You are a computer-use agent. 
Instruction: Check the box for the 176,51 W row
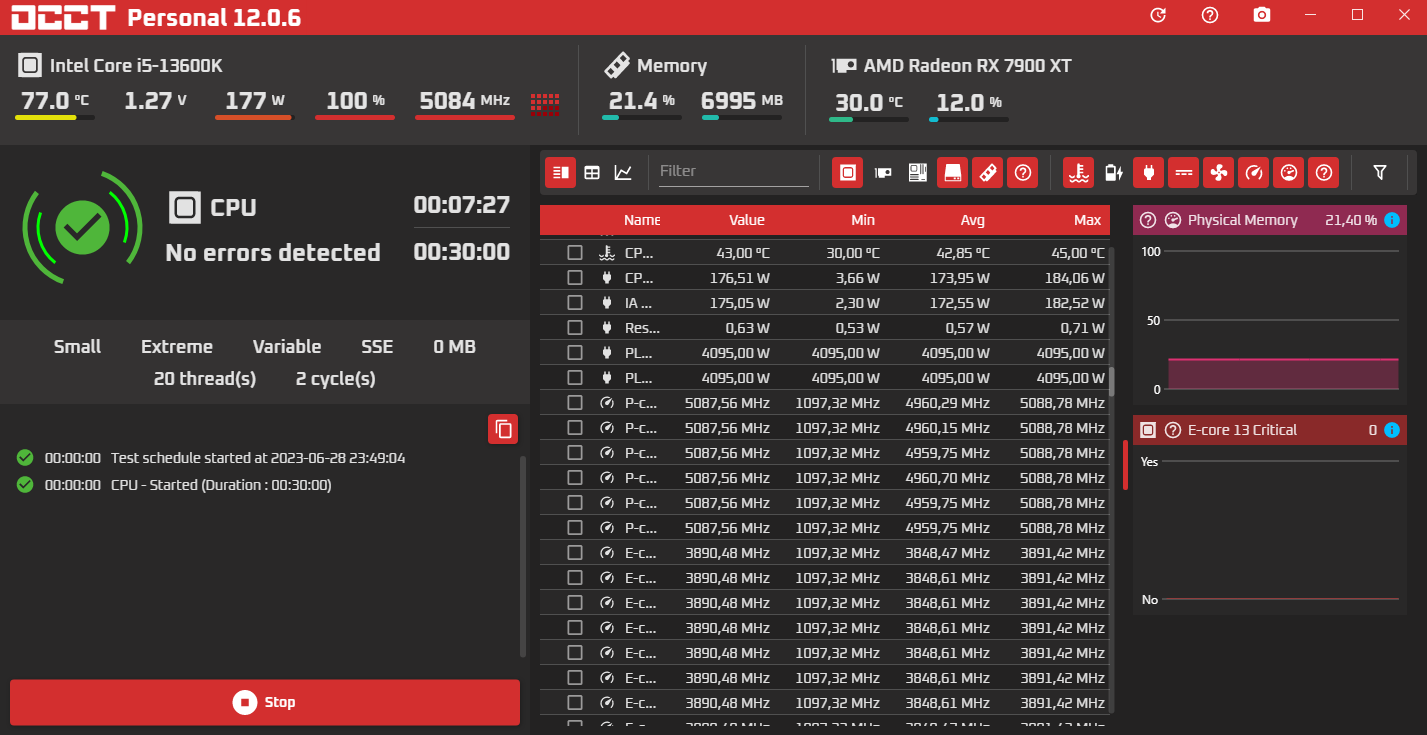pyautogui.click(x=575, y=277)
